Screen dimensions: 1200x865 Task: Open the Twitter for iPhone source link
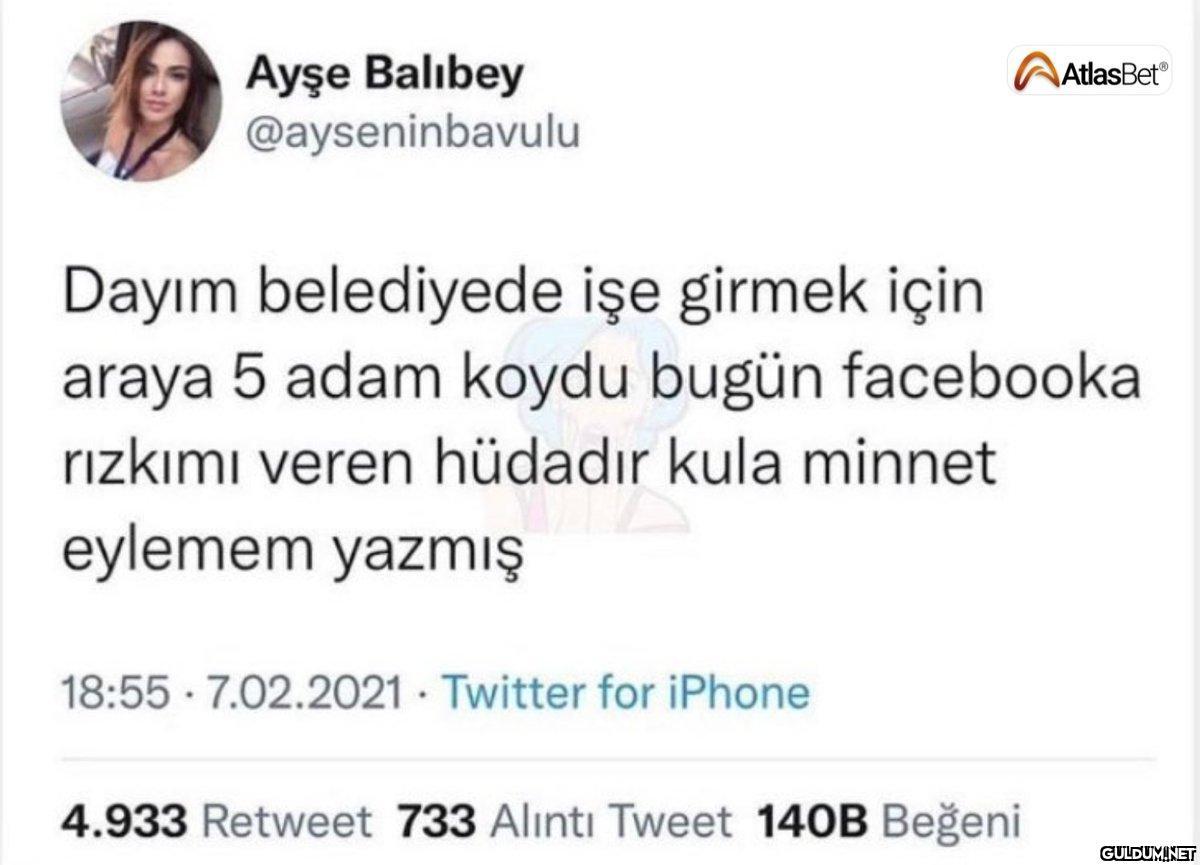[624, 692]
